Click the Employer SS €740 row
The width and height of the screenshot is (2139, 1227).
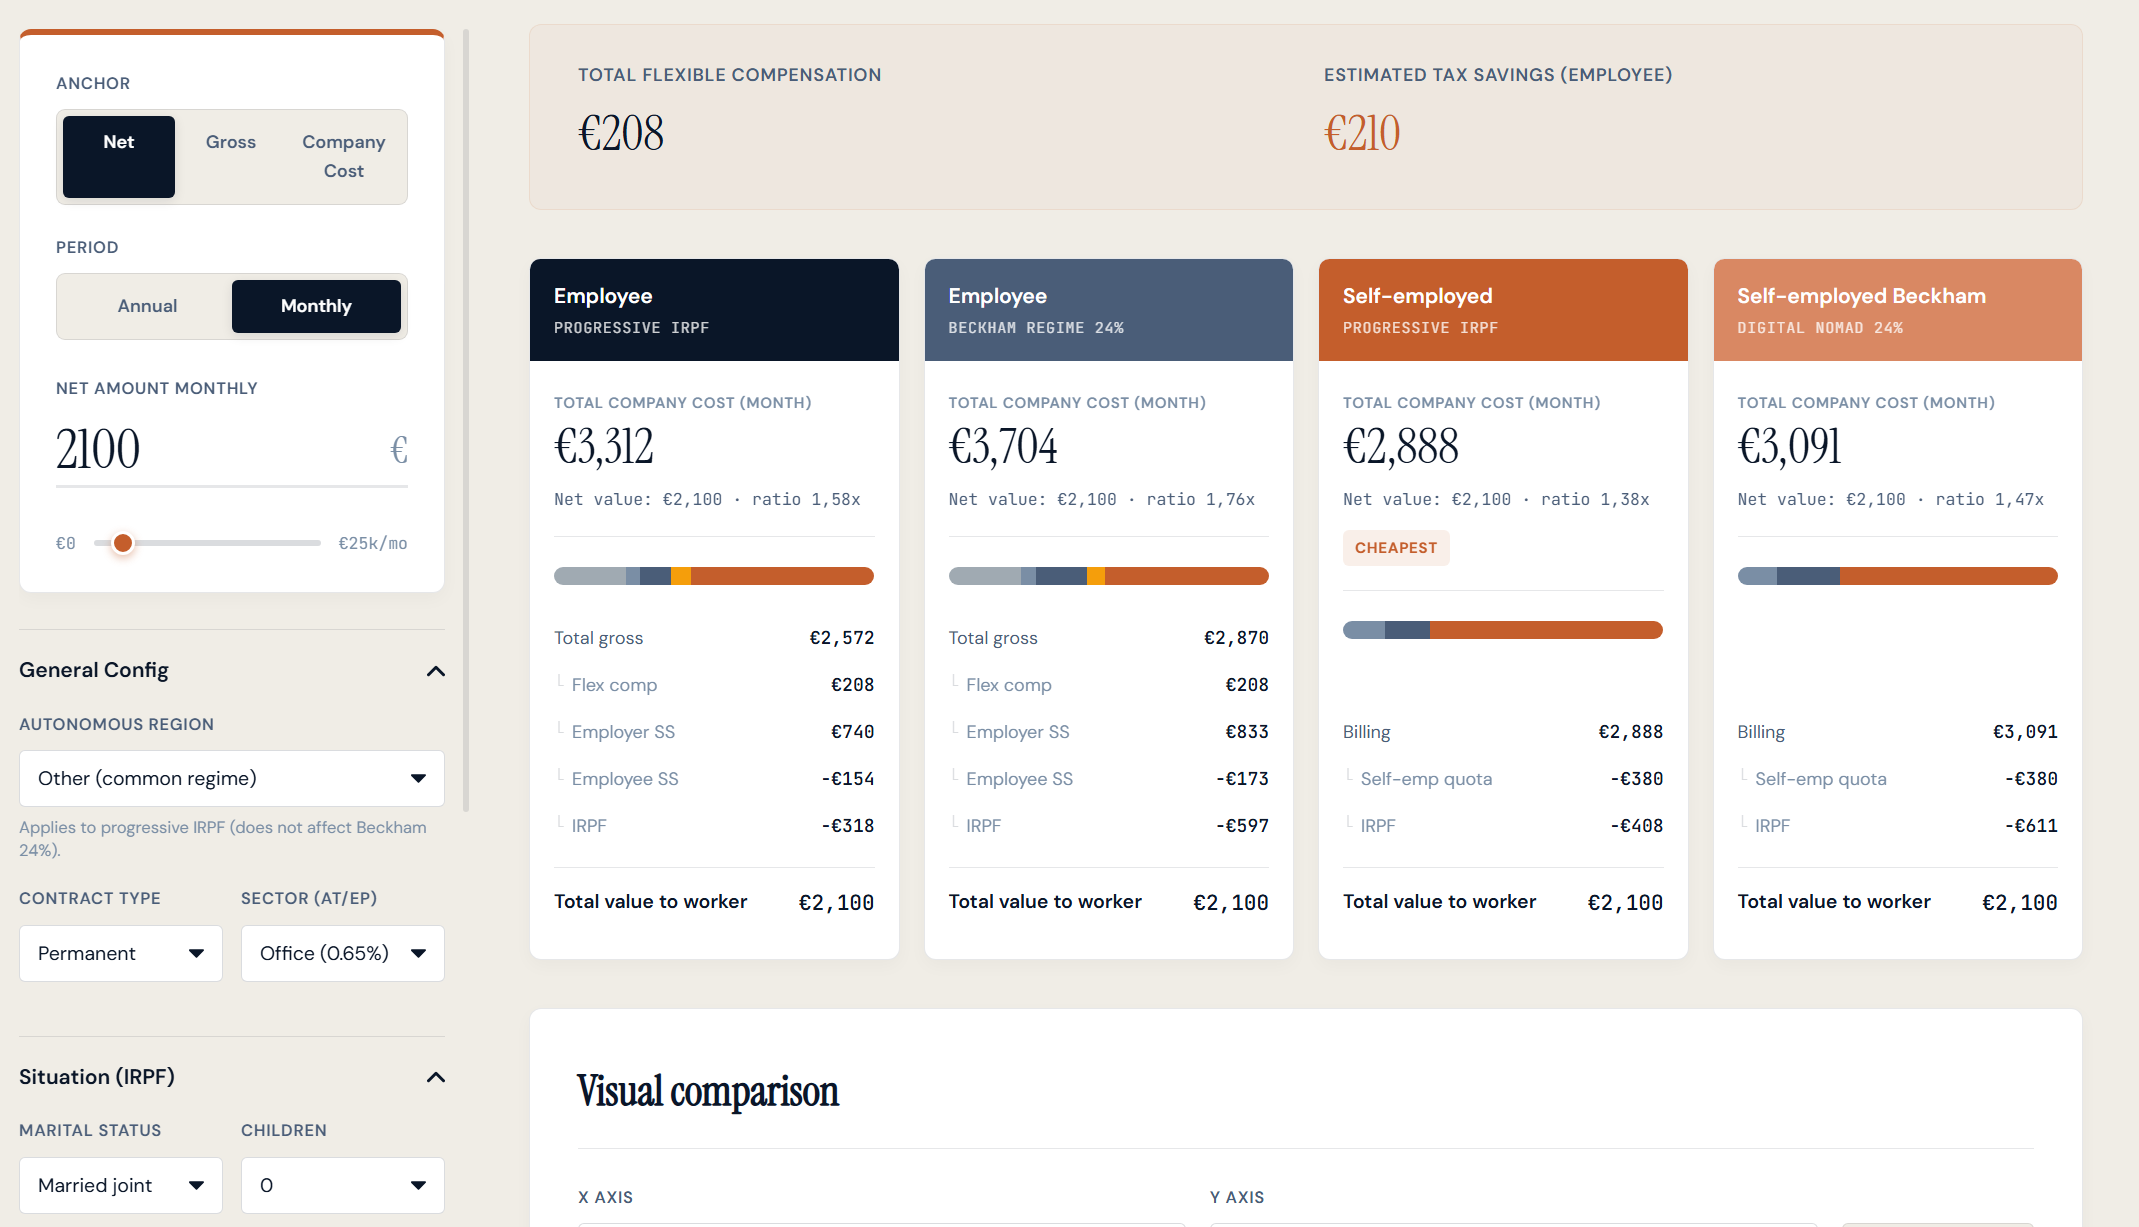coord(714,732)
